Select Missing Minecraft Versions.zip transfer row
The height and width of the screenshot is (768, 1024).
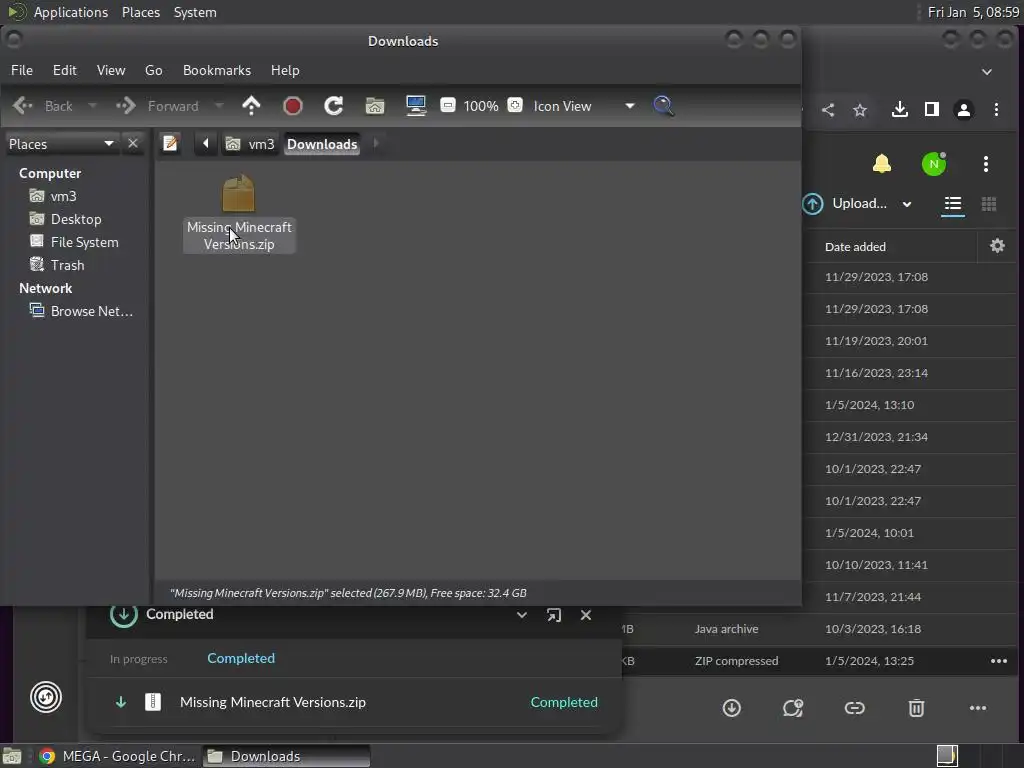click(x=355, y=702)
